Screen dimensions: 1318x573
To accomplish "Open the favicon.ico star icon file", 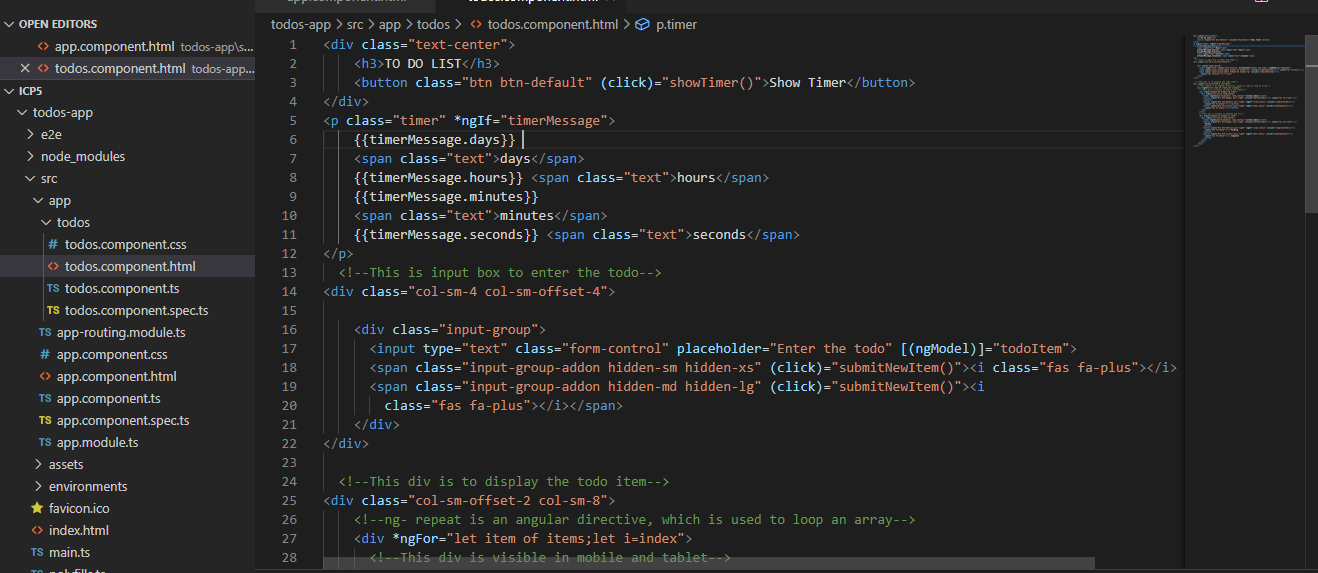I will tap(37, 509).
